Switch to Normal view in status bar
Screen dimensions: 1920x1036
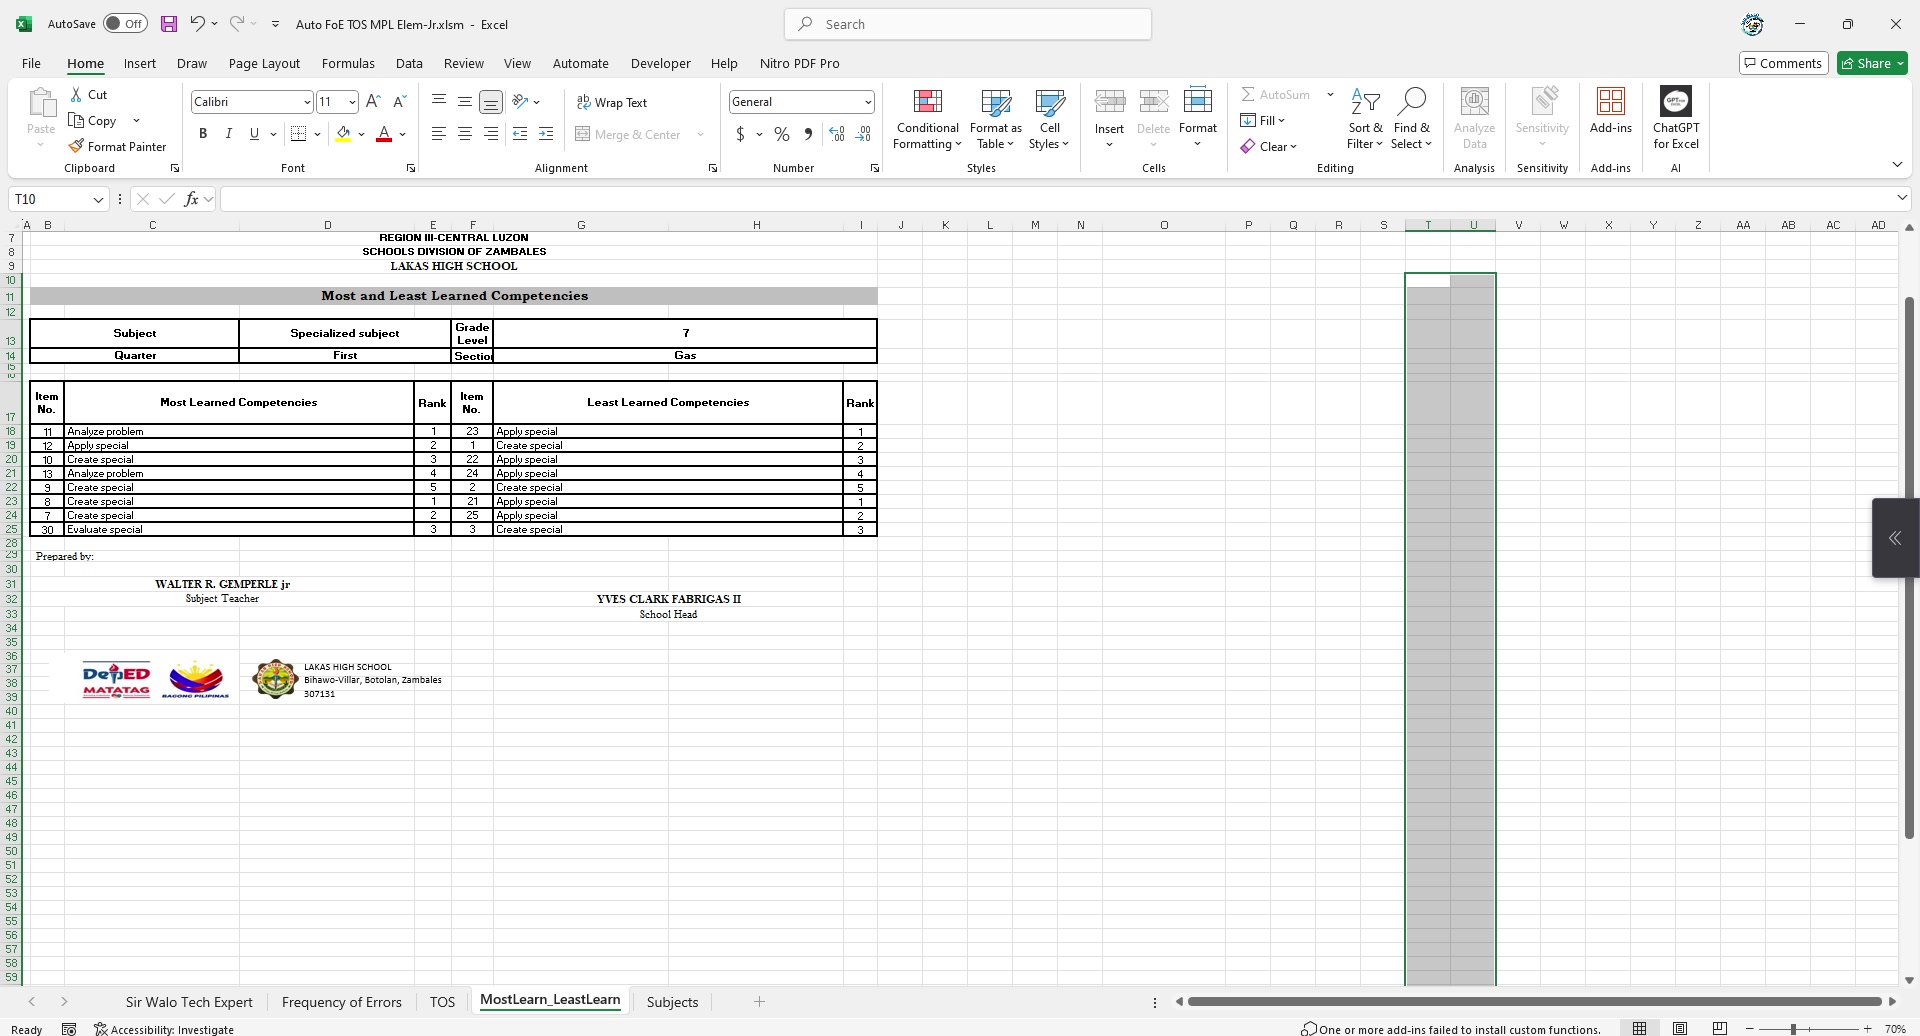point(1640,1029)
